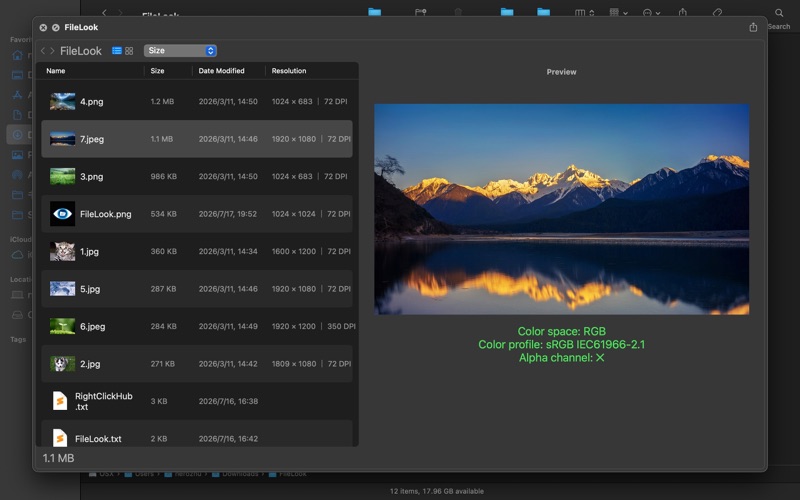
Task: Select the file name FileLook.txt
Action: [98, 439]
